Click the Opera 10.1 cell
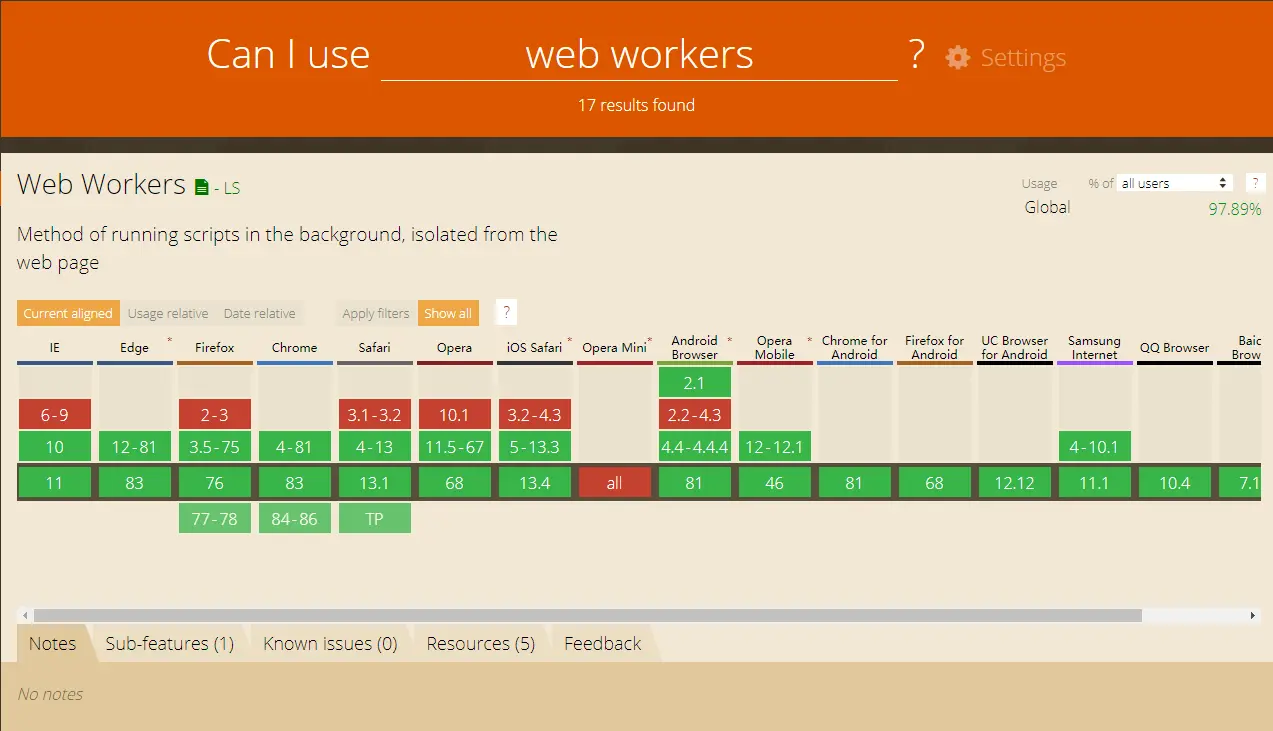 point(455,415)
